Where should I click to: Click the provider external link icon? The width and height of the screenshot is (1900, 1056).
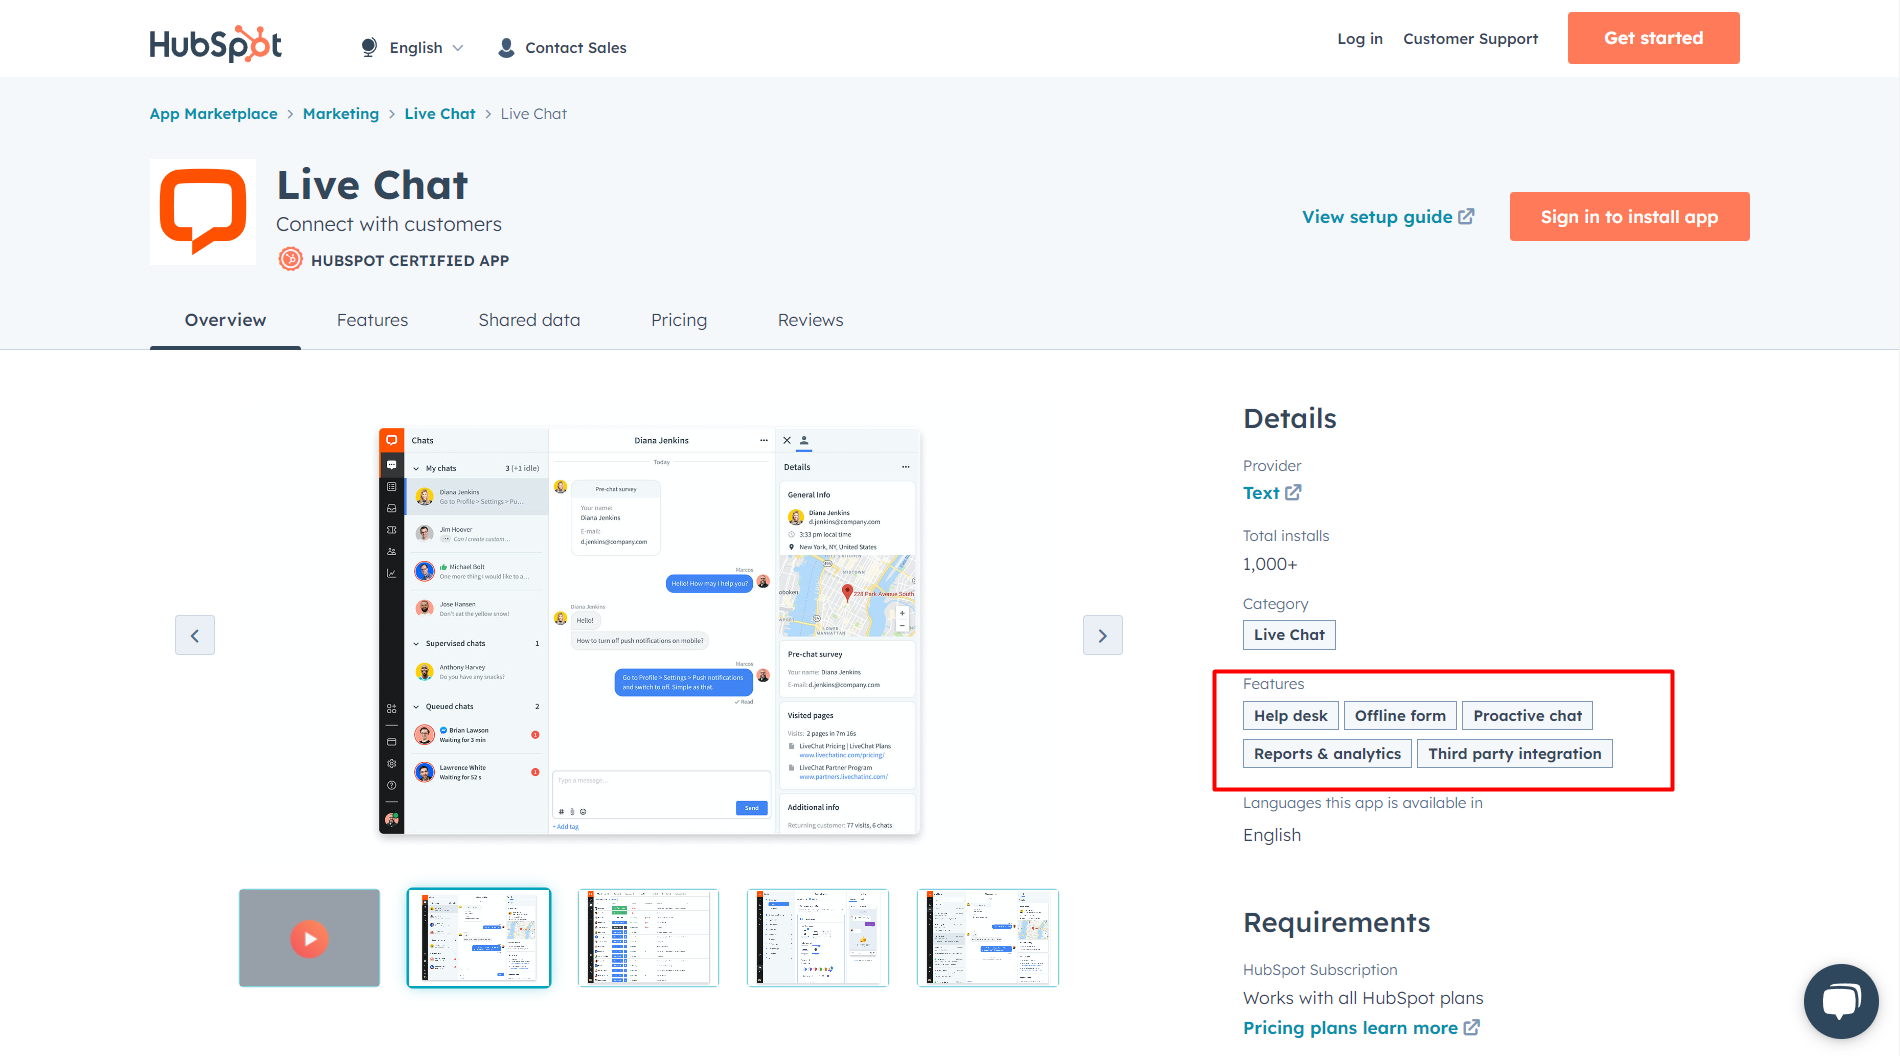[x=1293, y=492]
